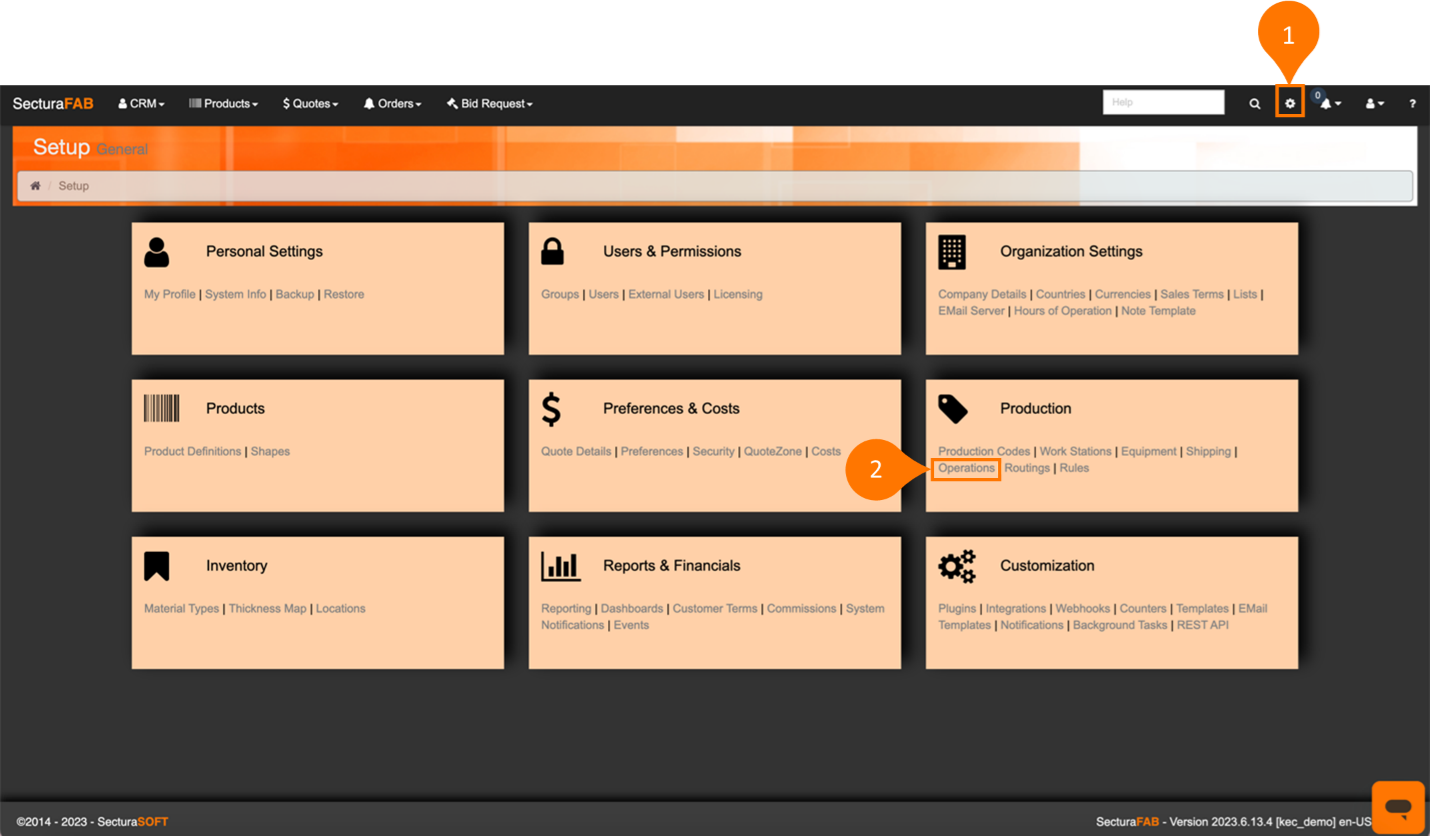Open the orange chat widget icon
The height and width of the screenshot is (836, 1430).
(1398, 806)
